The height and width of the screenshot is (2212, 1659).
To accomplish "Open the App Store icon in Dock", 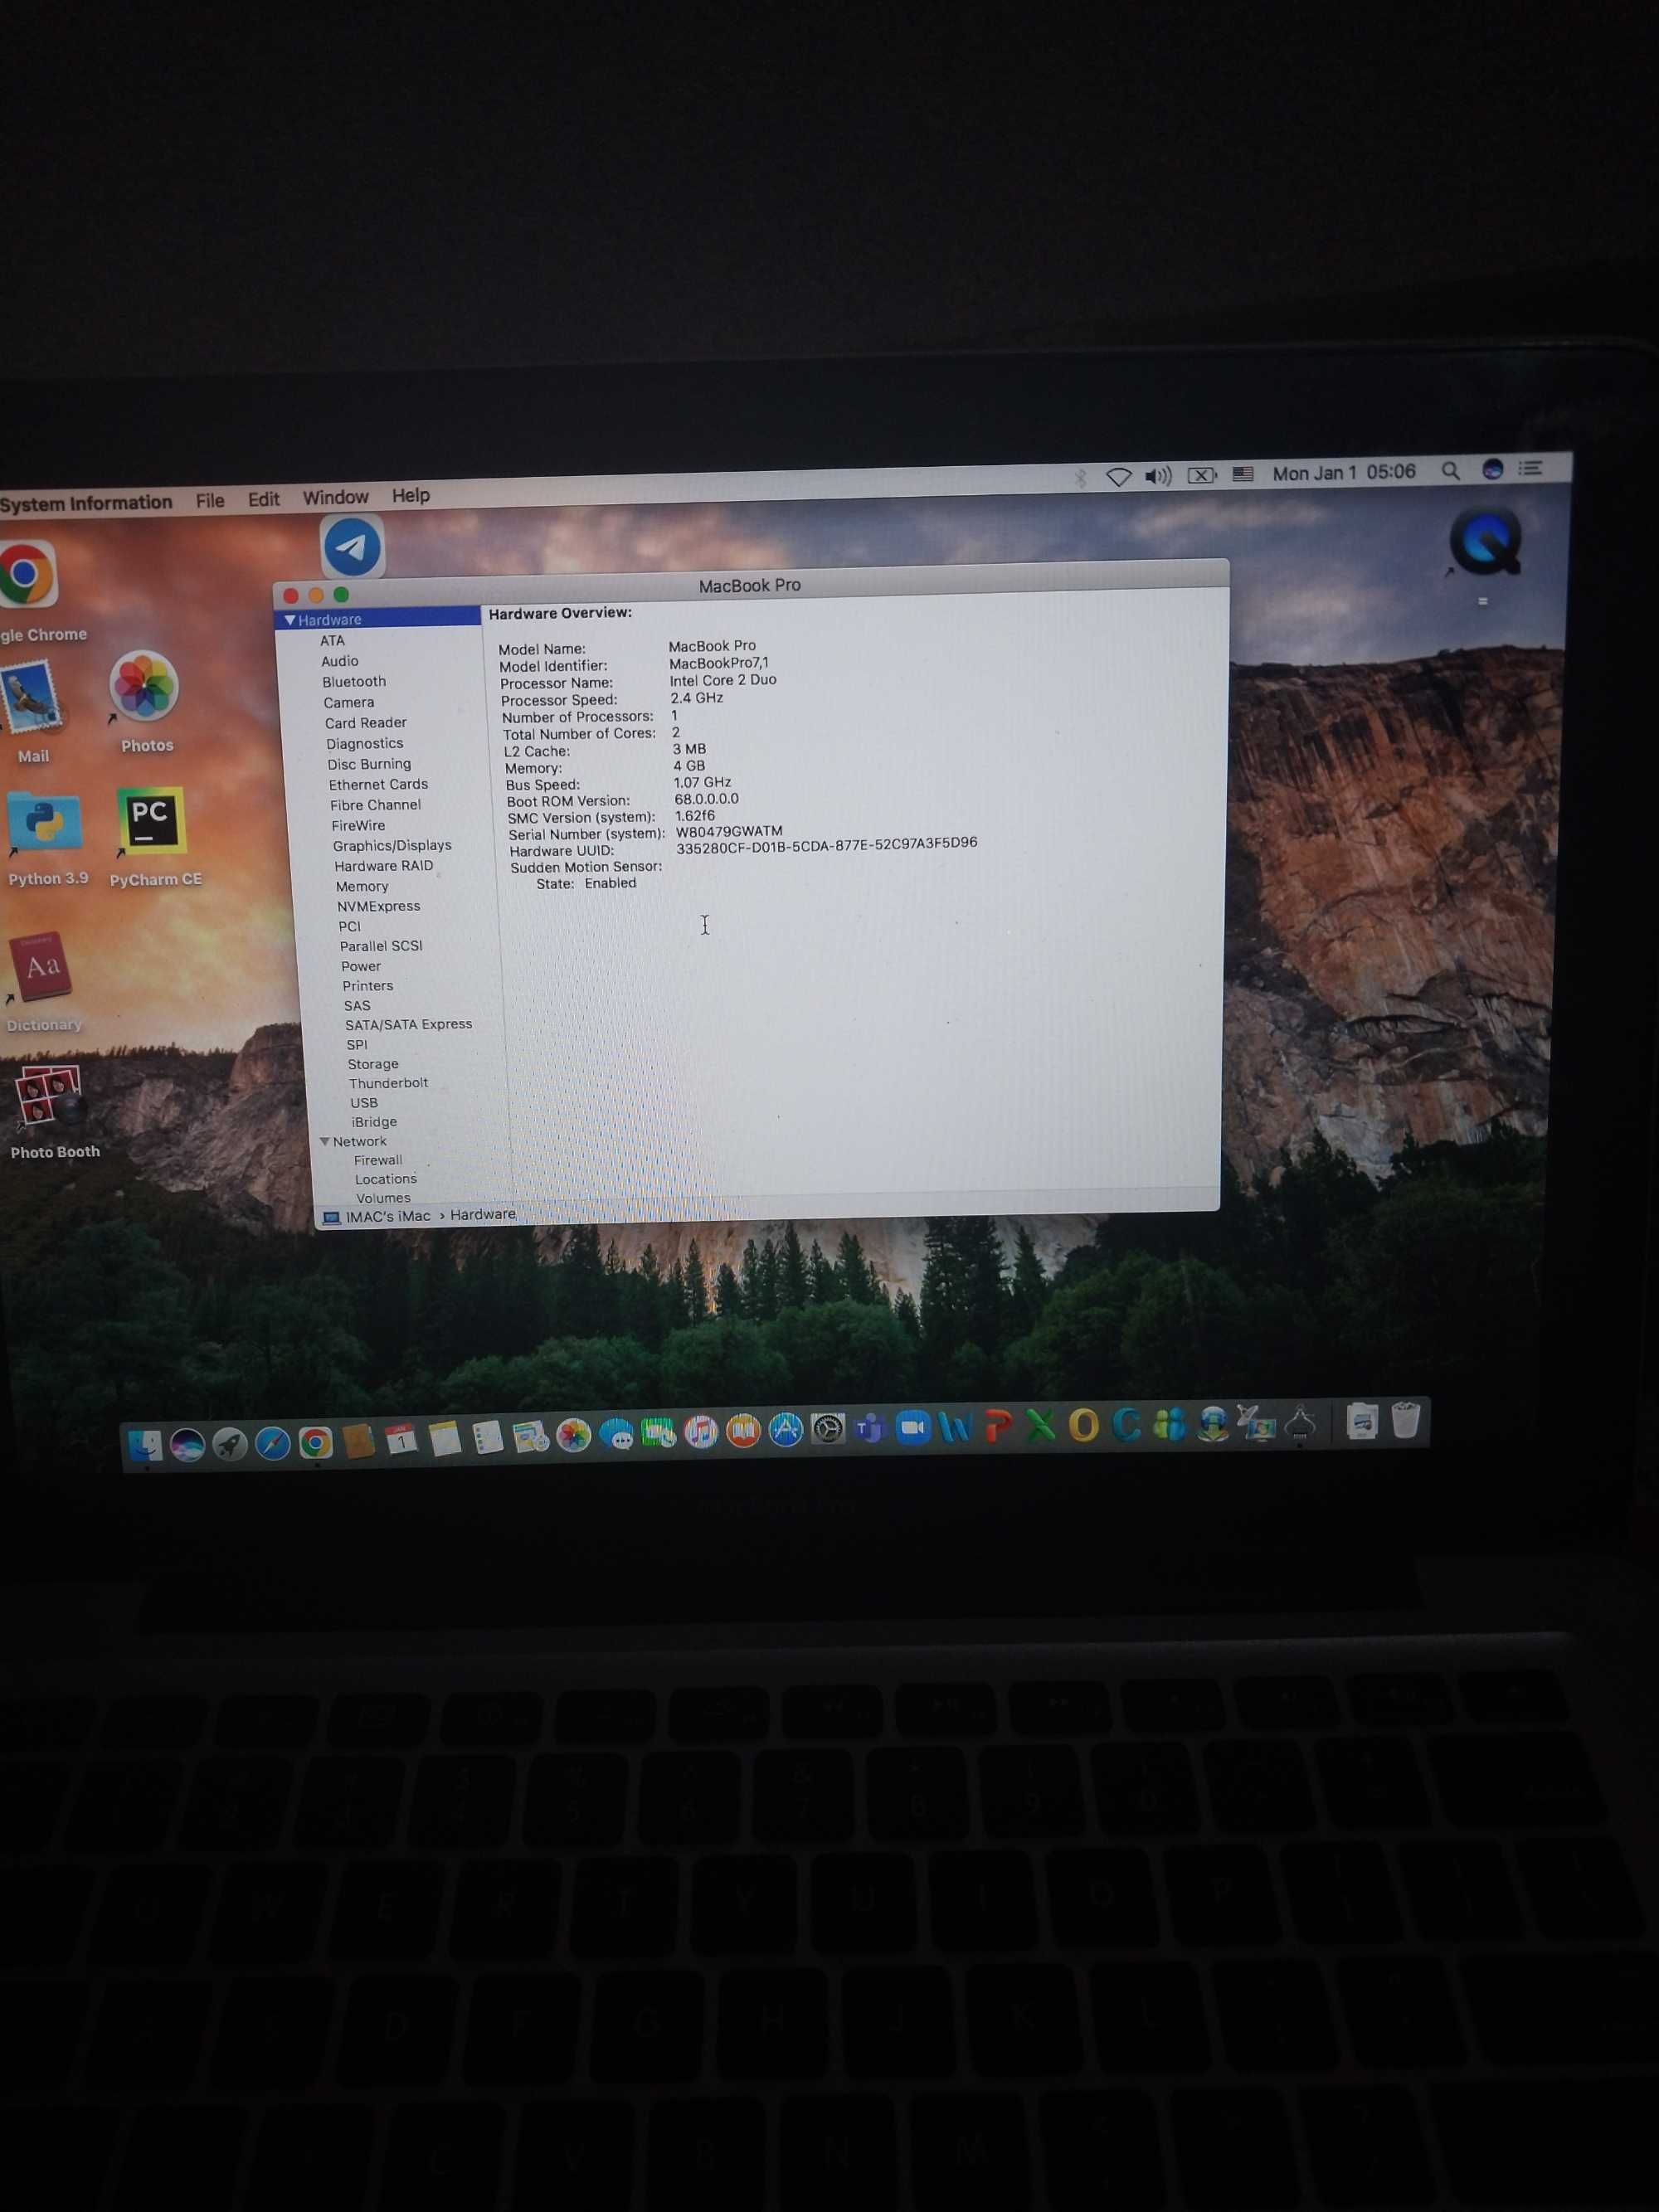I will [x=786, y=1431].
